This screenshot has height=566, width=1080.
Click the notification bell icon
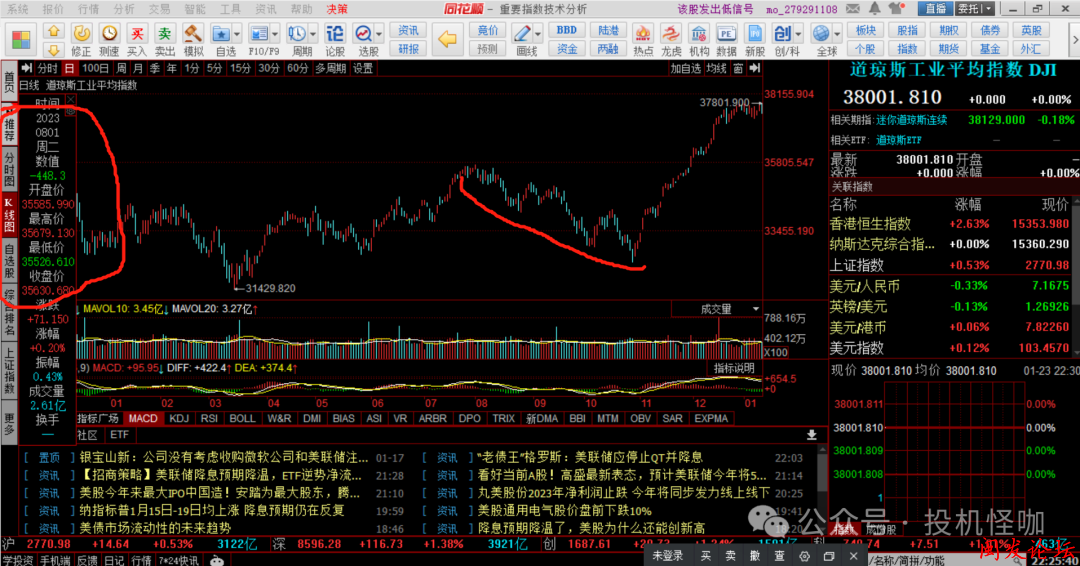874,9
